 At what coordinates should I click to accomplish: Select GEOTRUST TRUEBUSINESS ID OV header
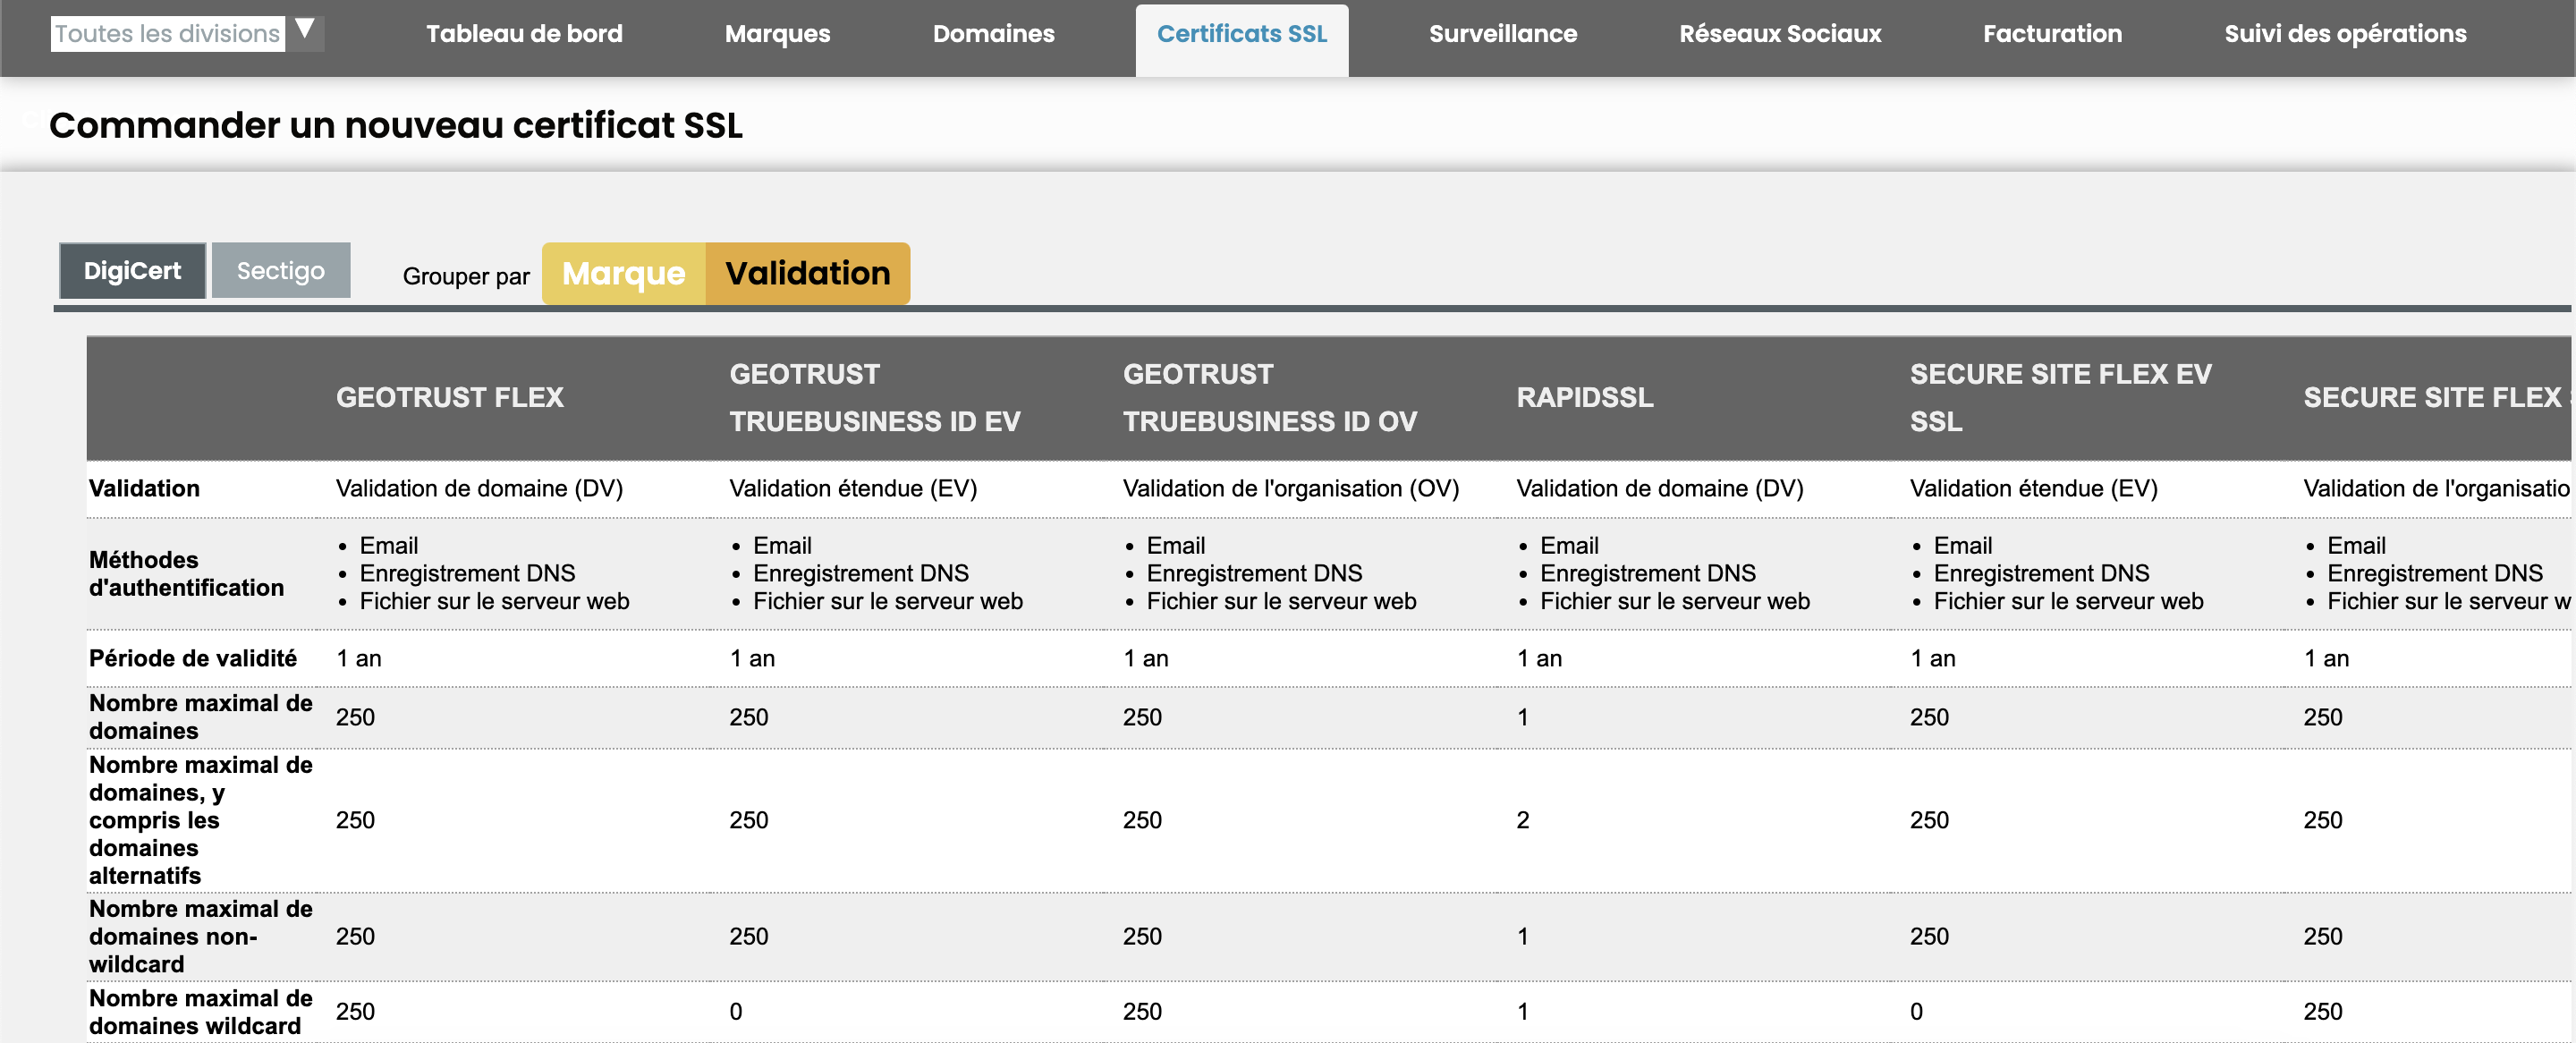(1269, 397)
